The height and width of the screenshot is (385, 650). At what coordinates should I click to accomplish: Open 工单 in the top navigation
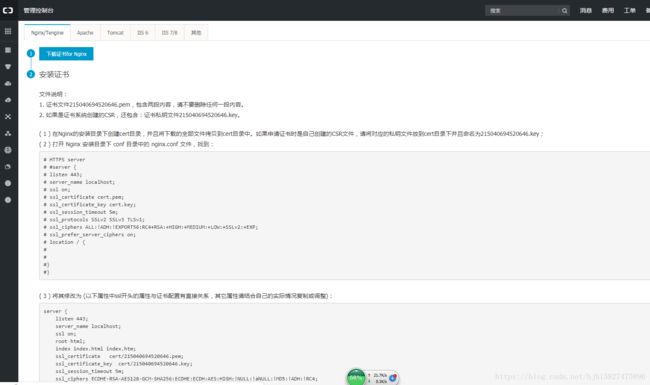[x=630, y=10]
